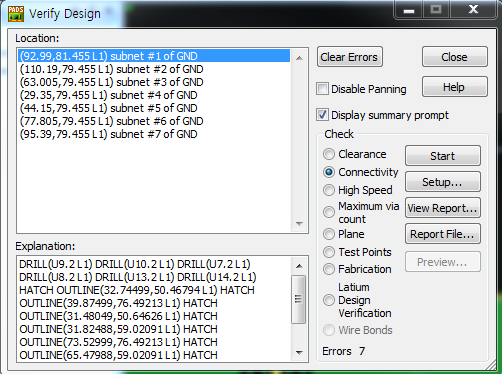Select the Clearance check radio button

[329, 154]
